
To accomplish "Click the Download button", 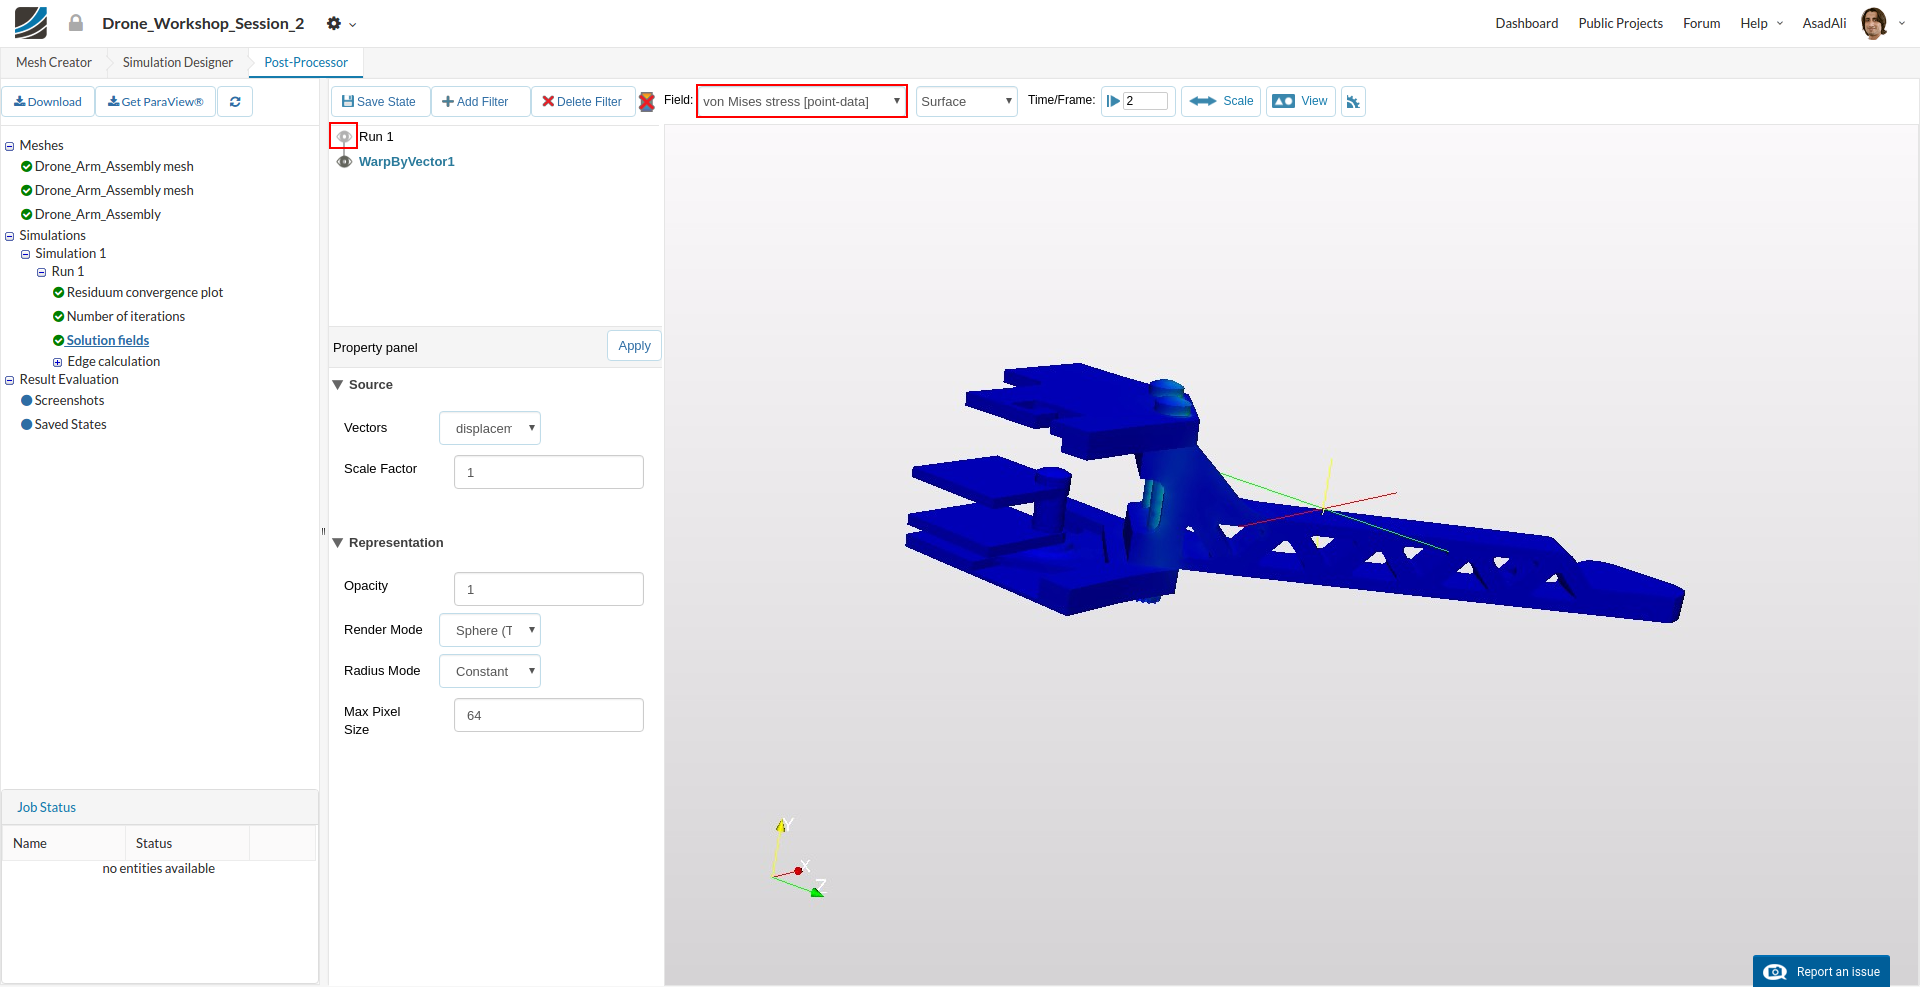I will point(48,102).
